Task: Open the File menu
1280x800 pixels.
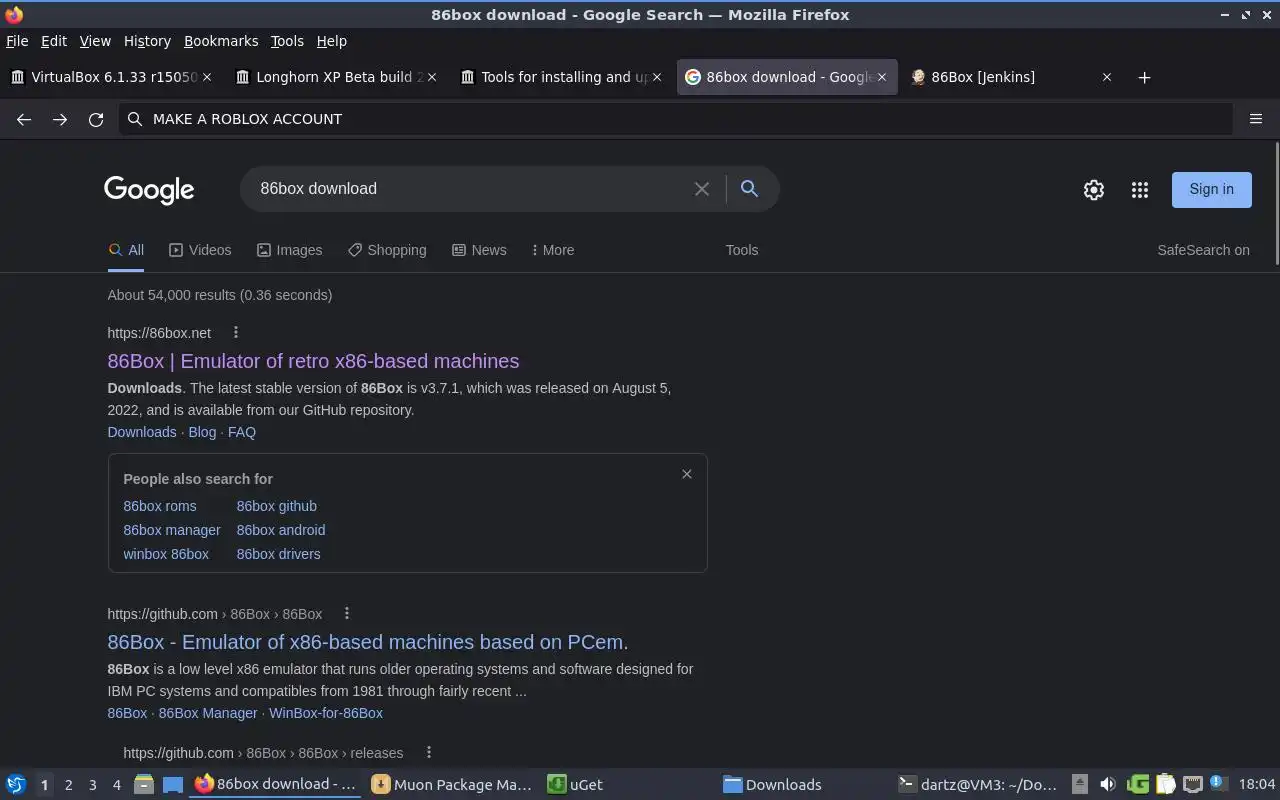Action: (x=17, y=41)
